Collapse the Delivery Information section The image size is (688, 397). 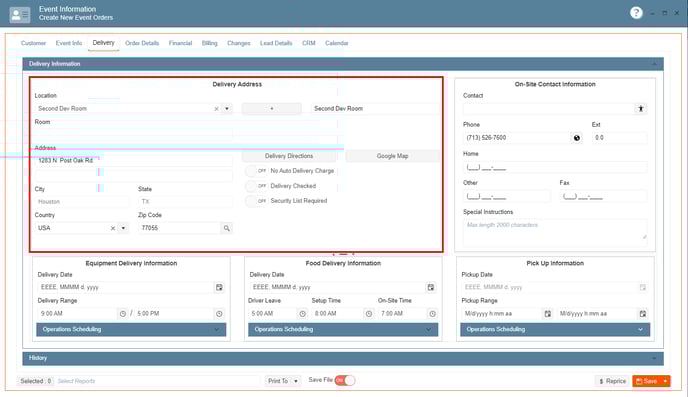click(x=654, y=64)
